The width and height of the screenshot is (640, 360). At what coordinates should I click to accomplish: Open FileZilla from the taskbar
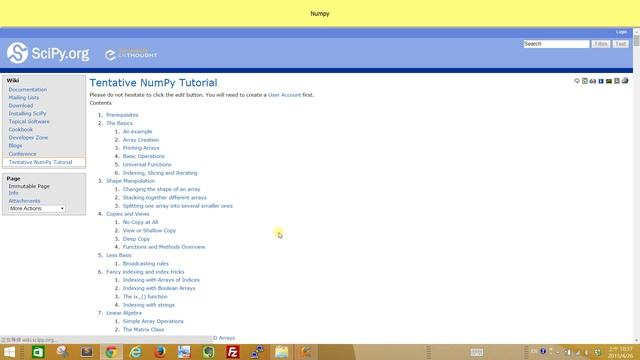coord(233,352)
